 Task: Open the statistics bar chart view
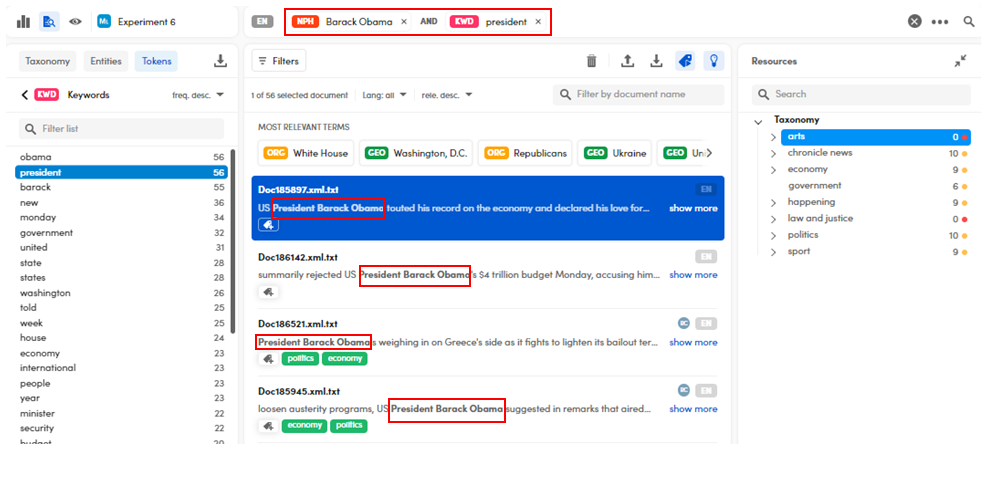pos(23,22)
